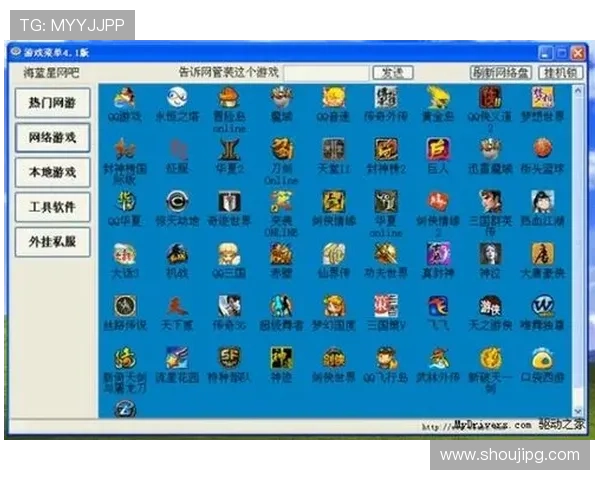Screen dimensions: 600x480
Task: Open 惊天动地 game icon
Action: [x=177, y=201]
